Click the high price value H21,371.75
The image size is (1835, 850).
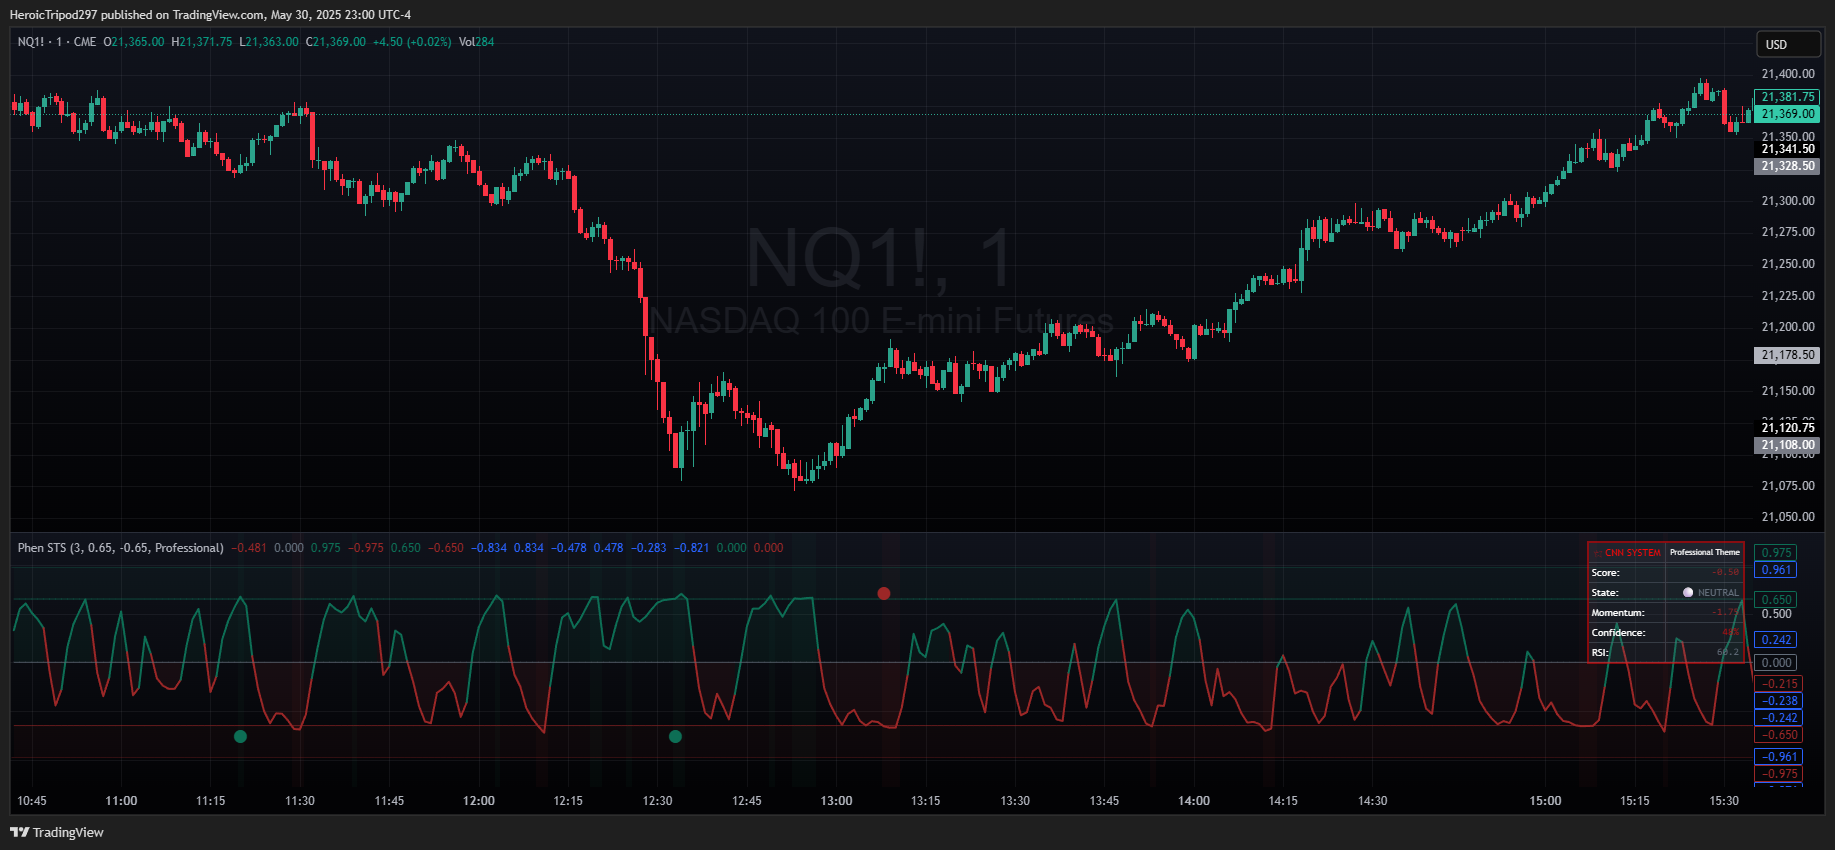coord(202,42)
